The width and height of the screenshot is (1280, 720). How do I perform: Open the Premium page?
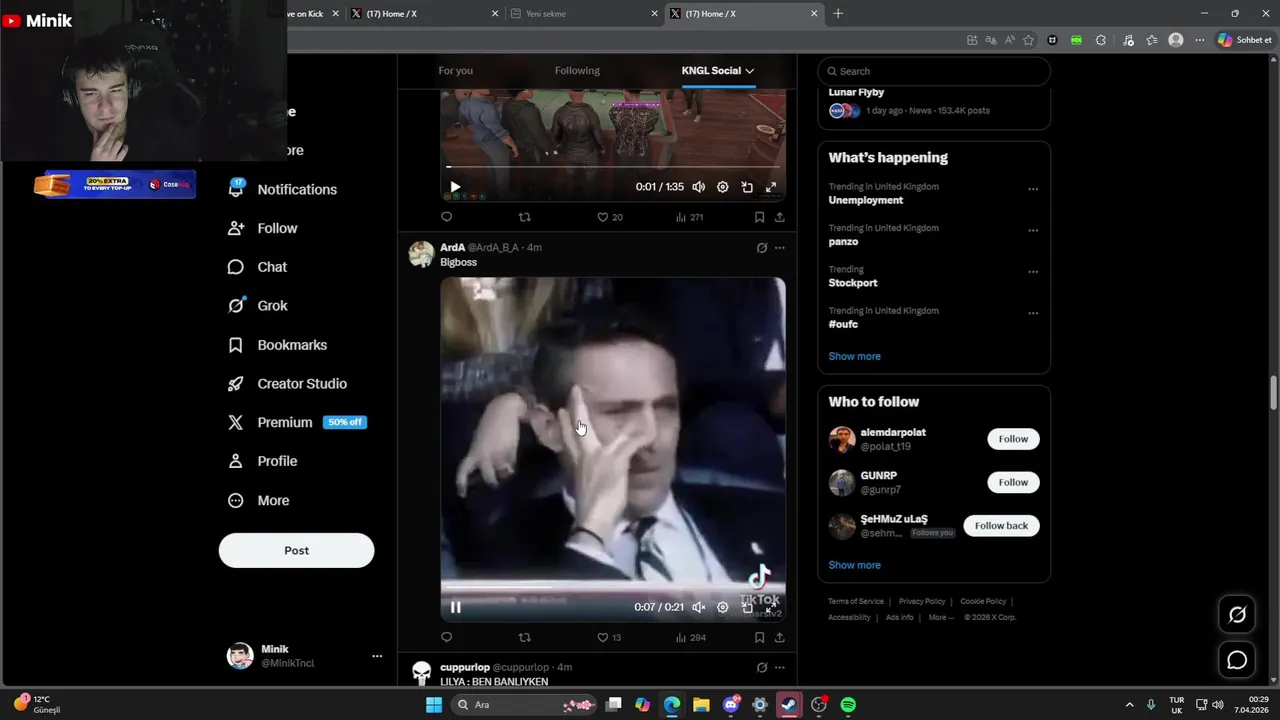[297, 422]
